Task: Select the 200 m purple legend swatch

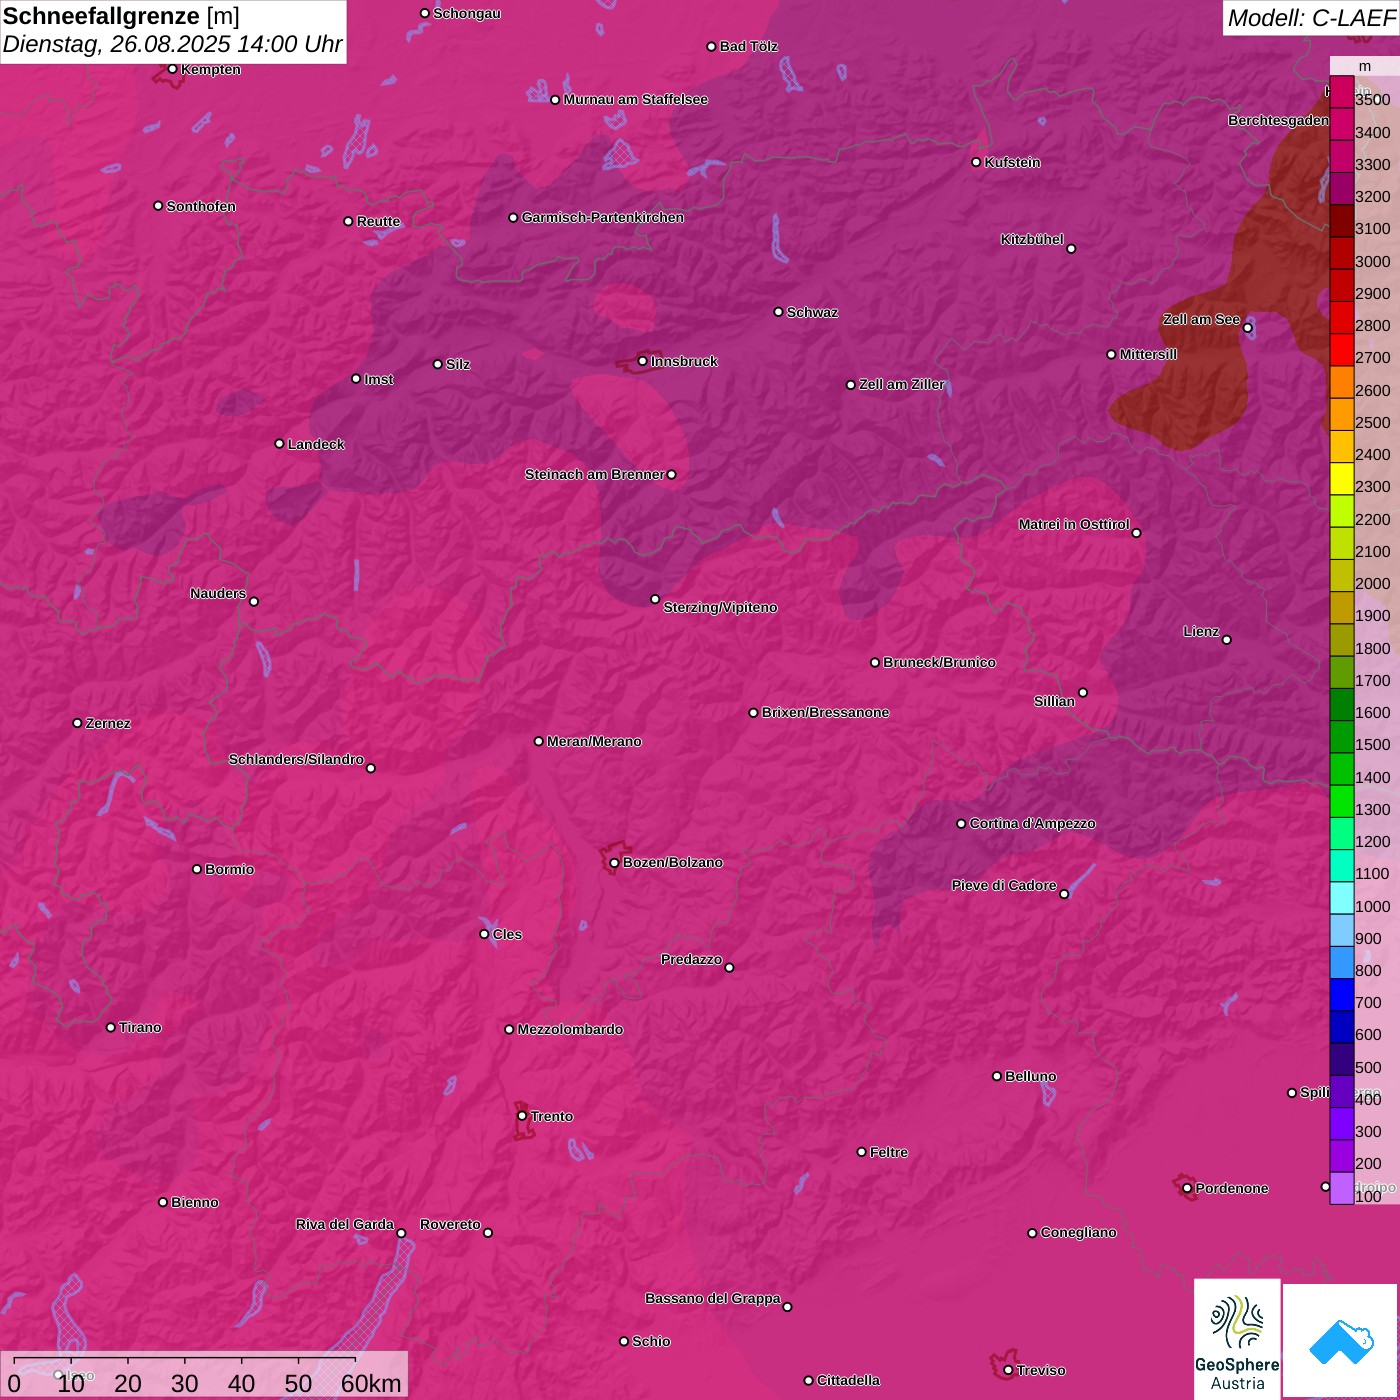Action: 1342,1156
